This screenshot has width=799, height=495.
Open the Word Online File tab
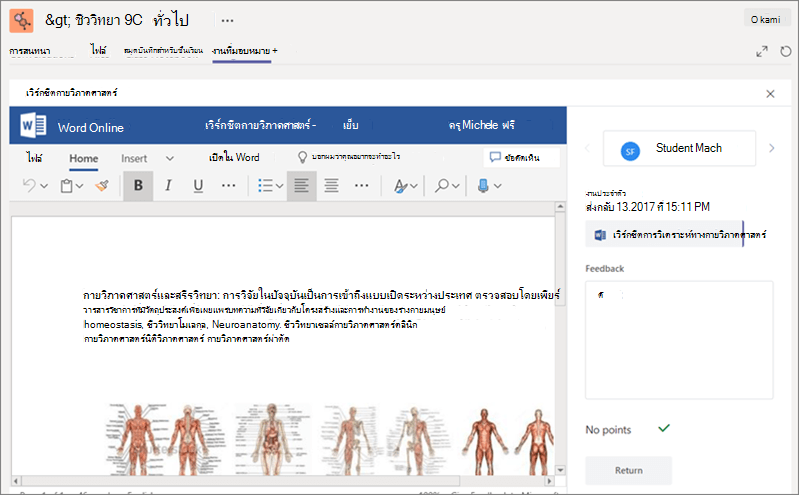[x=34, y=159]
